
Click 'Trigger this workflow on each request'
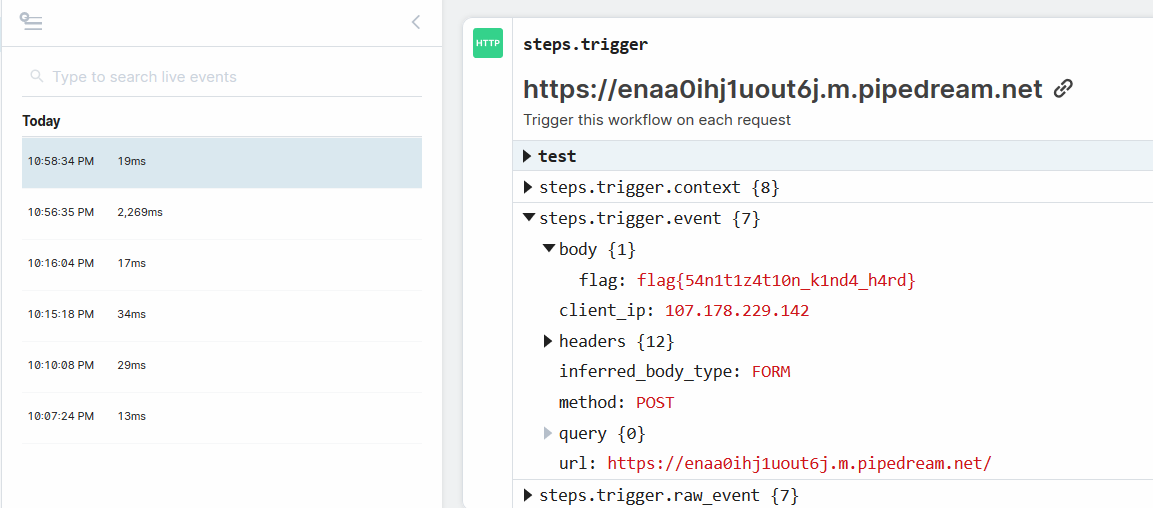[657, 120]
